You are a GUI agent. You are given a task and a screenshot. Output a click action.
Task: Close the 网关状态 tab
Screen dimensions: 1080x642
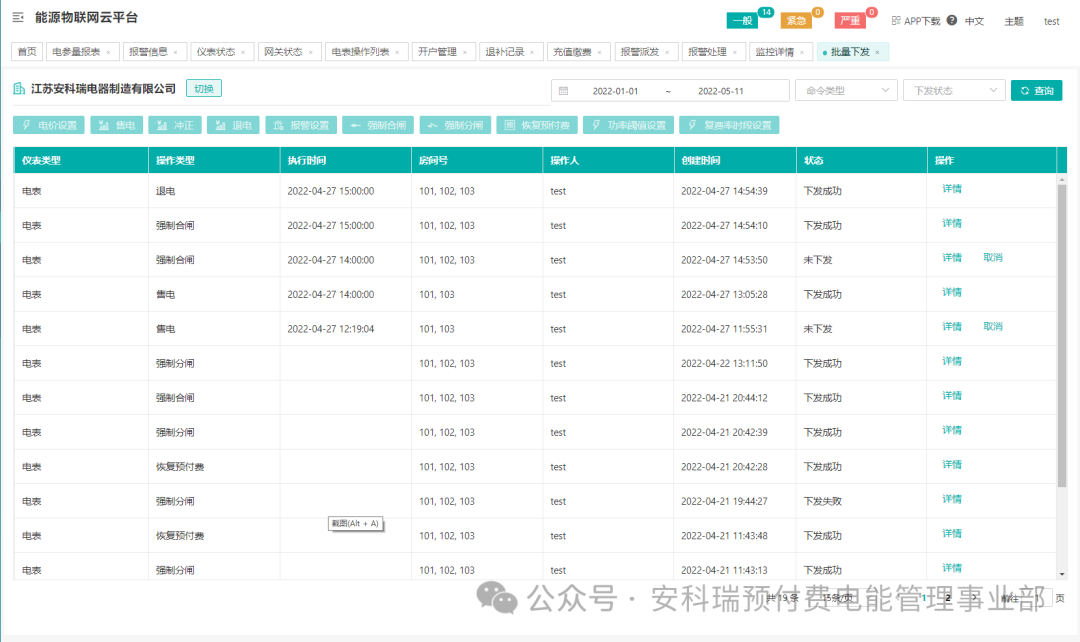pos(311,52)
